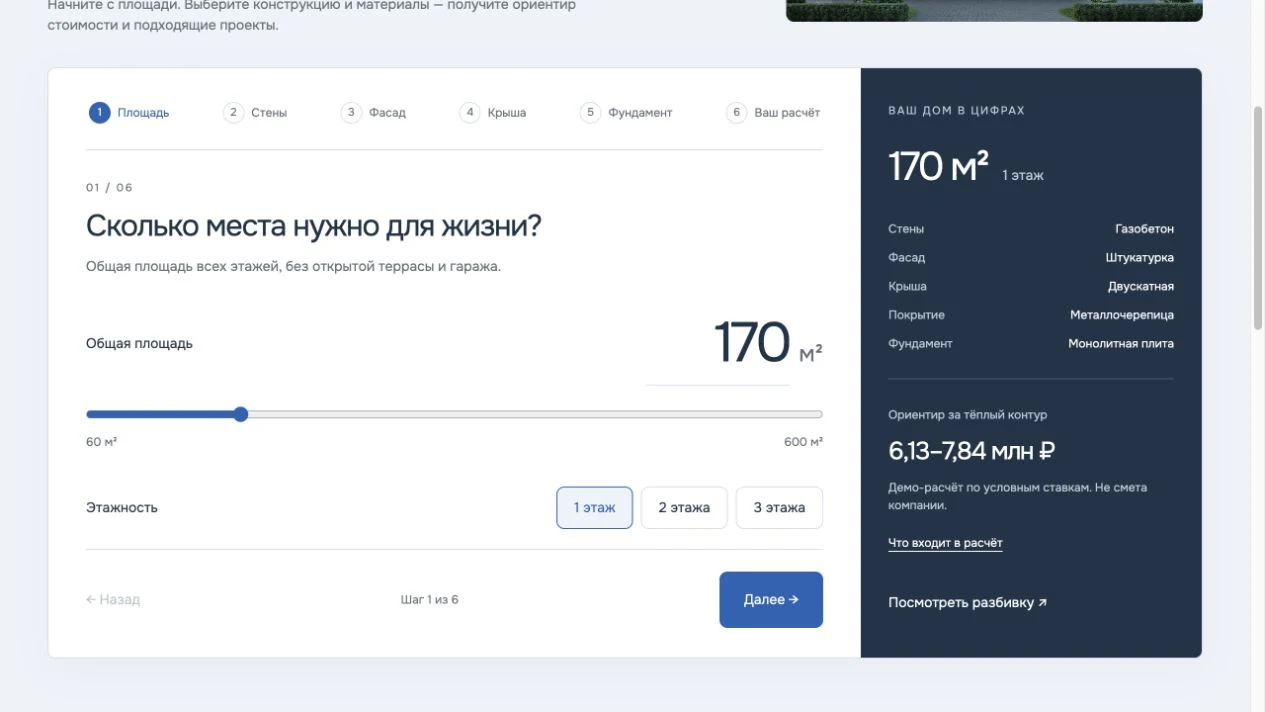This screenshot has height=712, width=1265.
Task: Click the Назад back link
Action: [x=113, y=600]
